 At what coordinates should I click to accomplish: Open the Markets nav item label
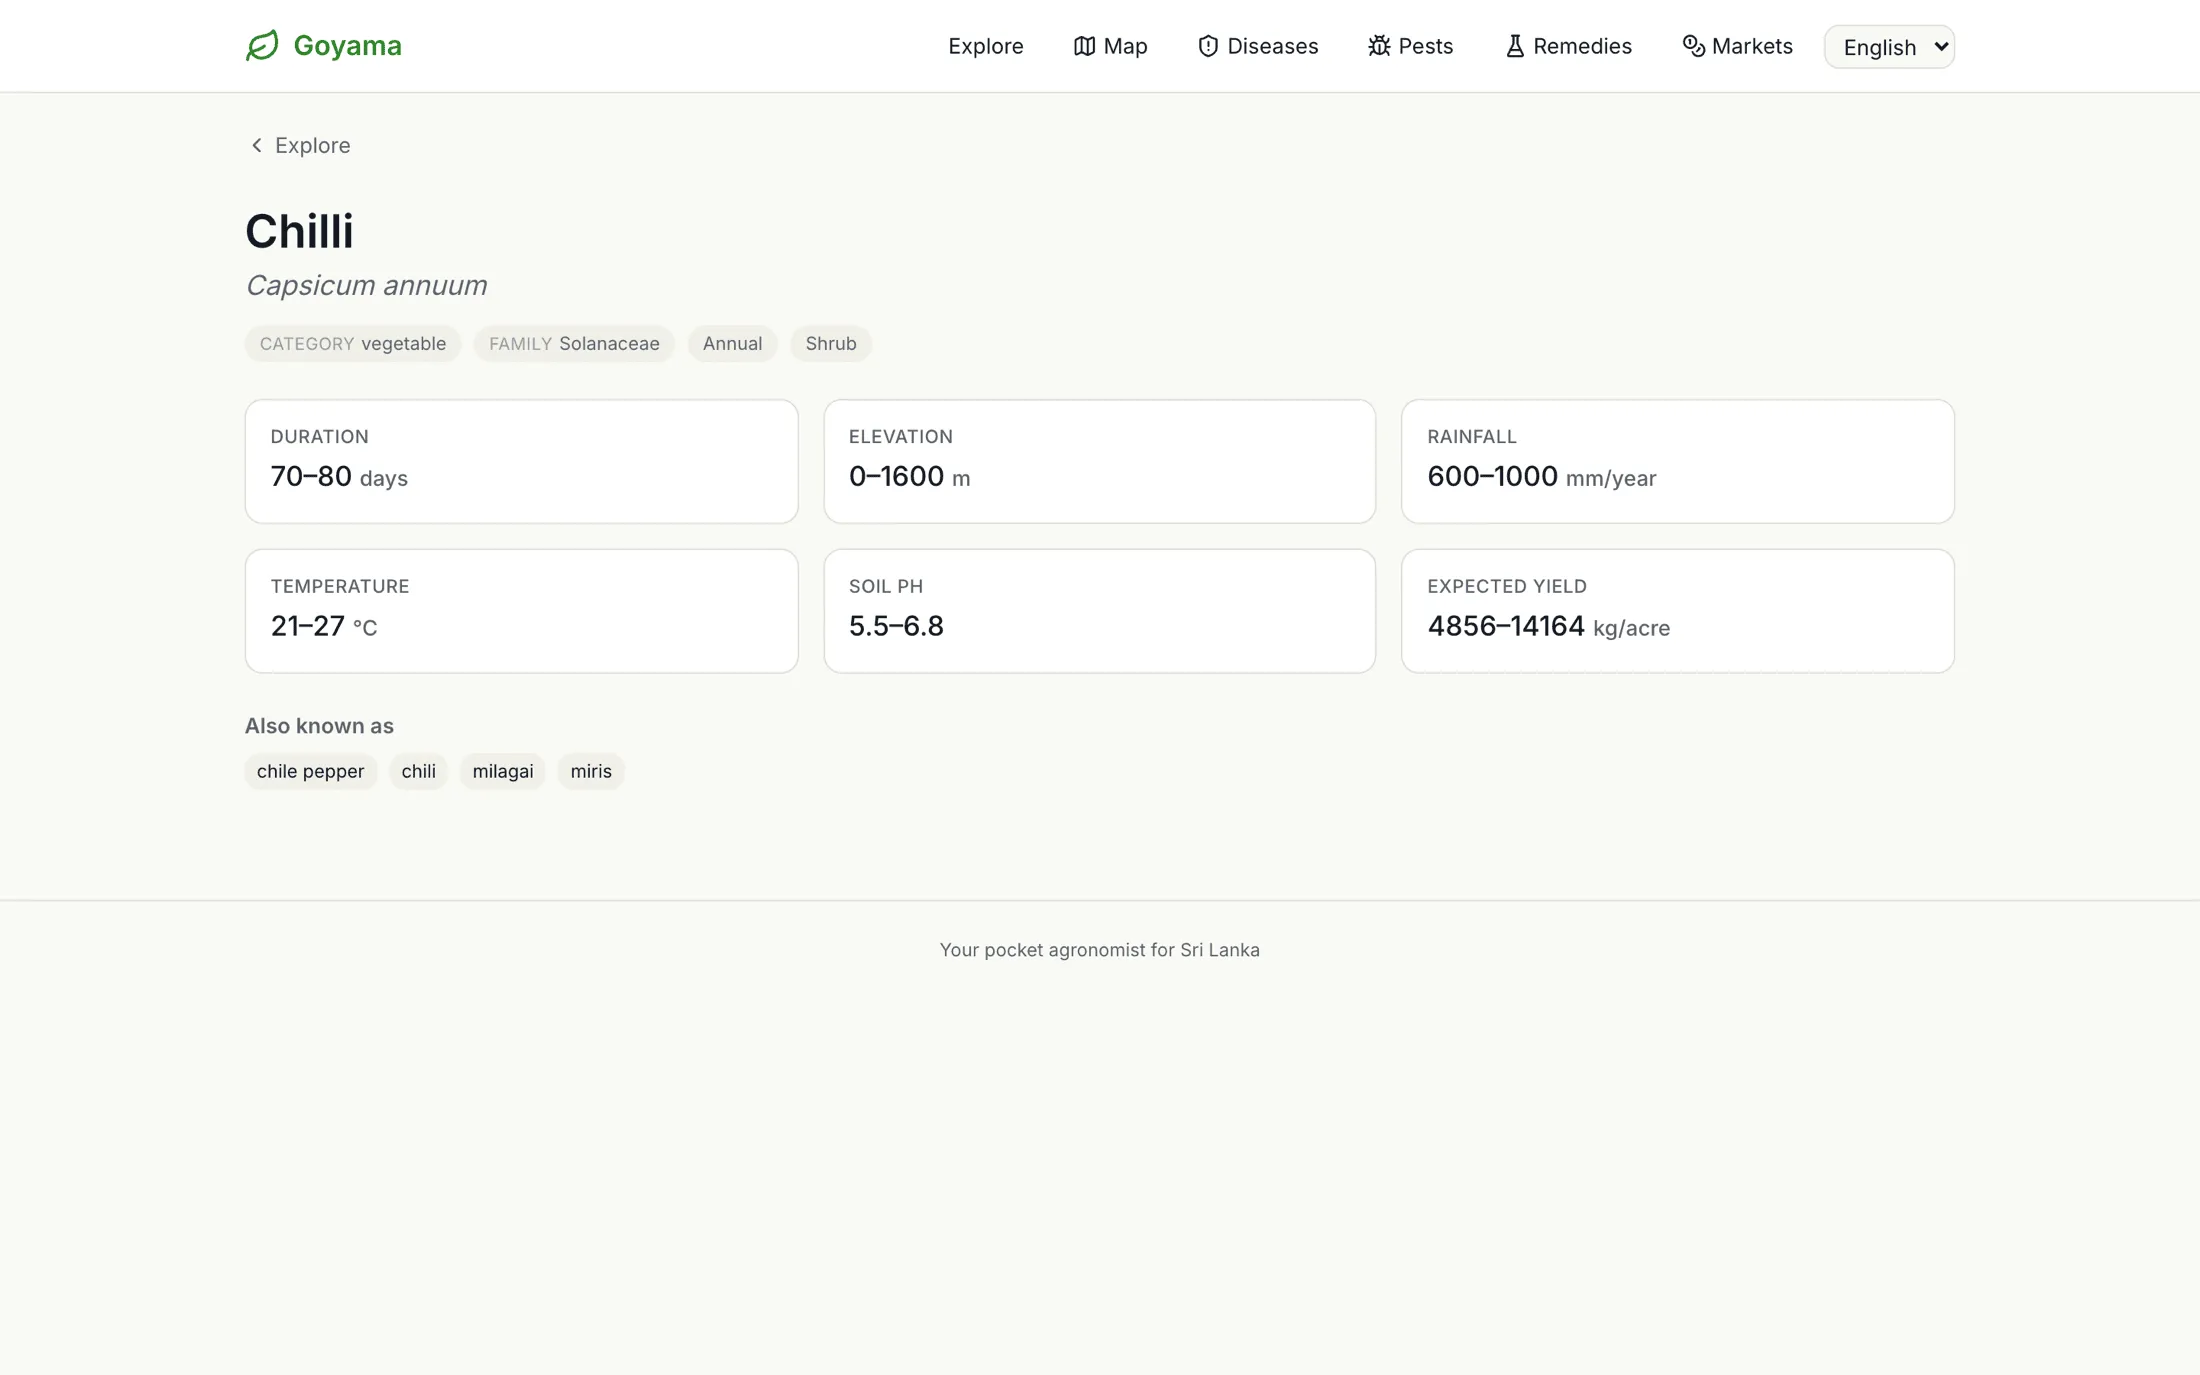click(1752, 46)
